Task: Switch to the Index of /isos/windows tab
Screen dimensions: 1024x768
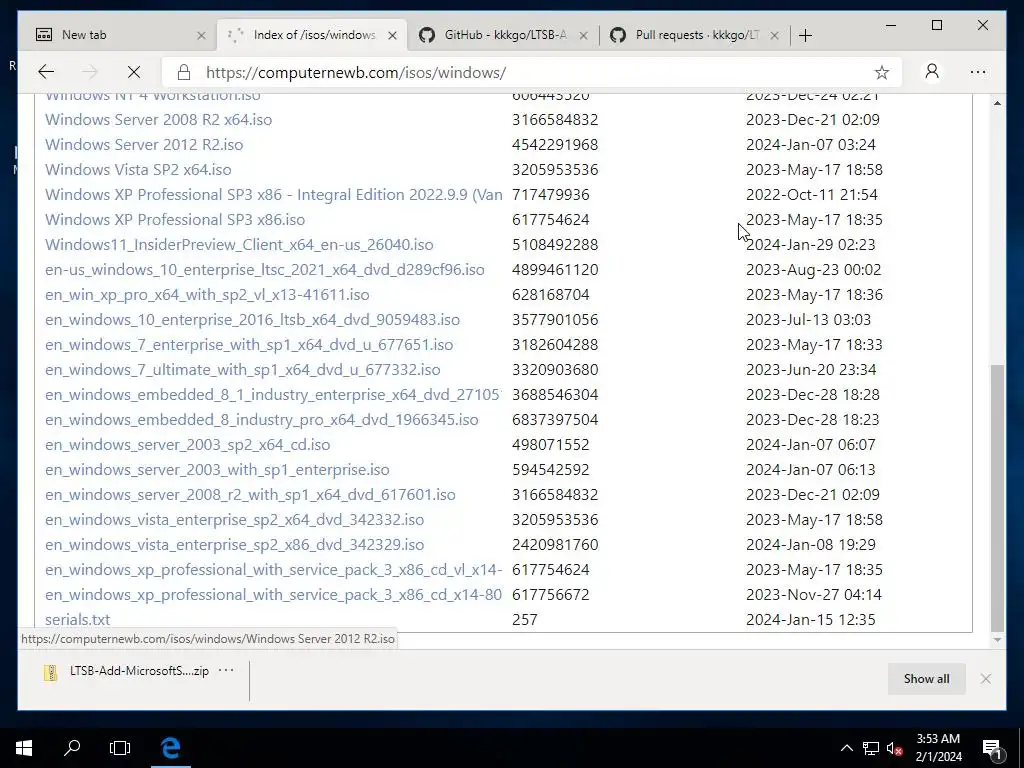Action: [x=313, y=35]
